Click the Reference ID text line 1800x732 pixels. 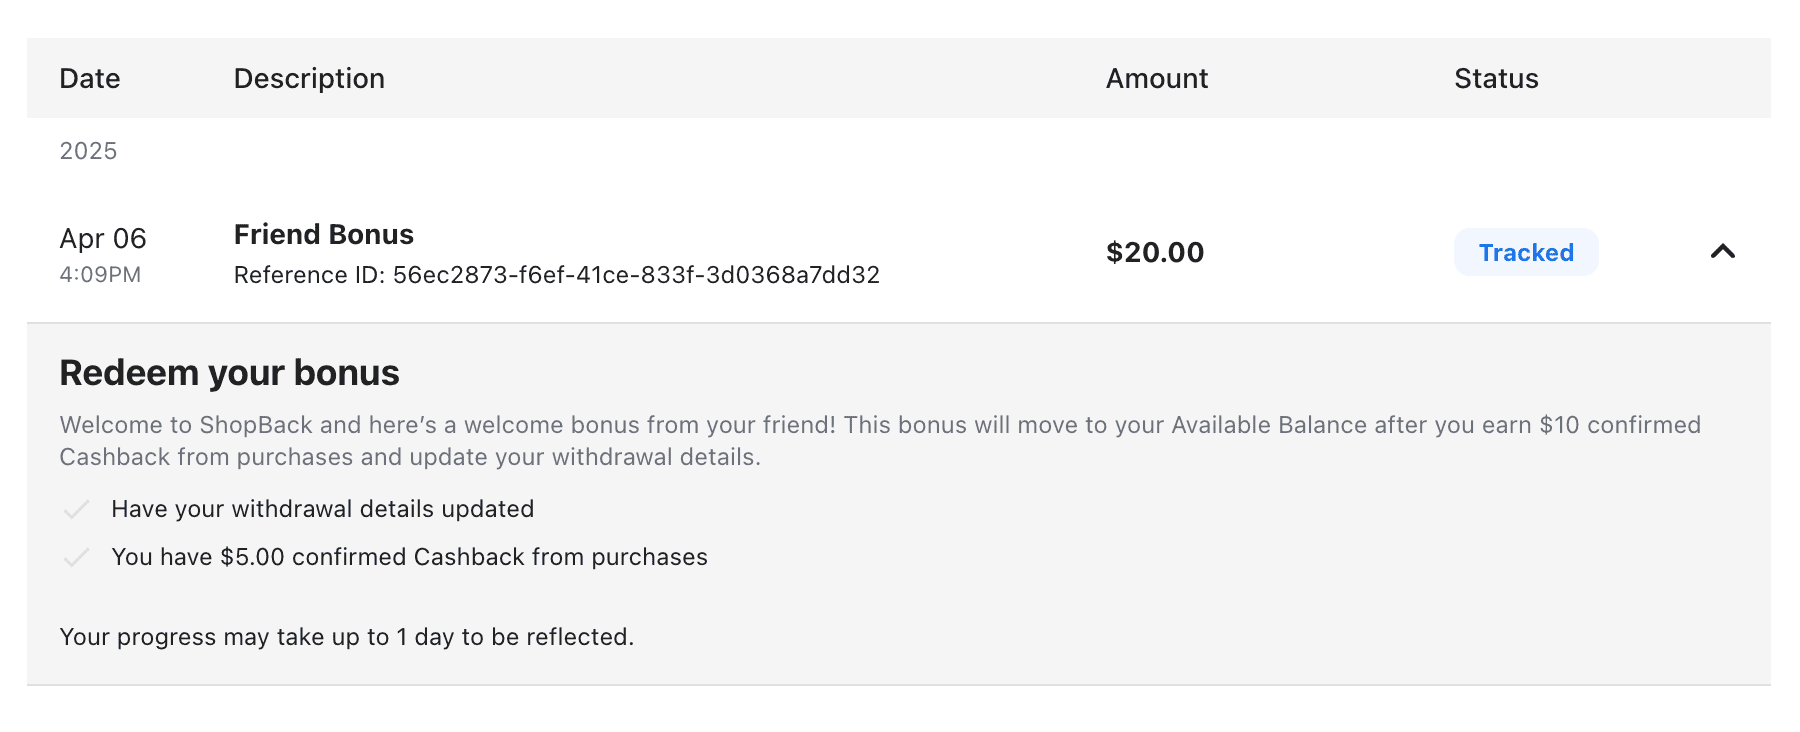tap(556, 275)
